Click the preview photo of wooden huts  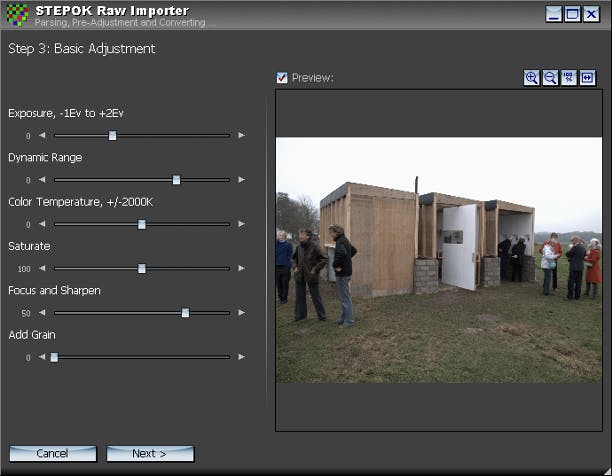[439, 260]
